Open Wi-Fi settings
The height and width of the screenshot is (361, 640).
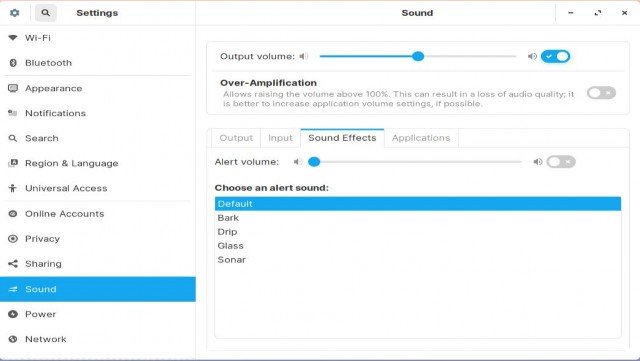(x=98, y=38)
